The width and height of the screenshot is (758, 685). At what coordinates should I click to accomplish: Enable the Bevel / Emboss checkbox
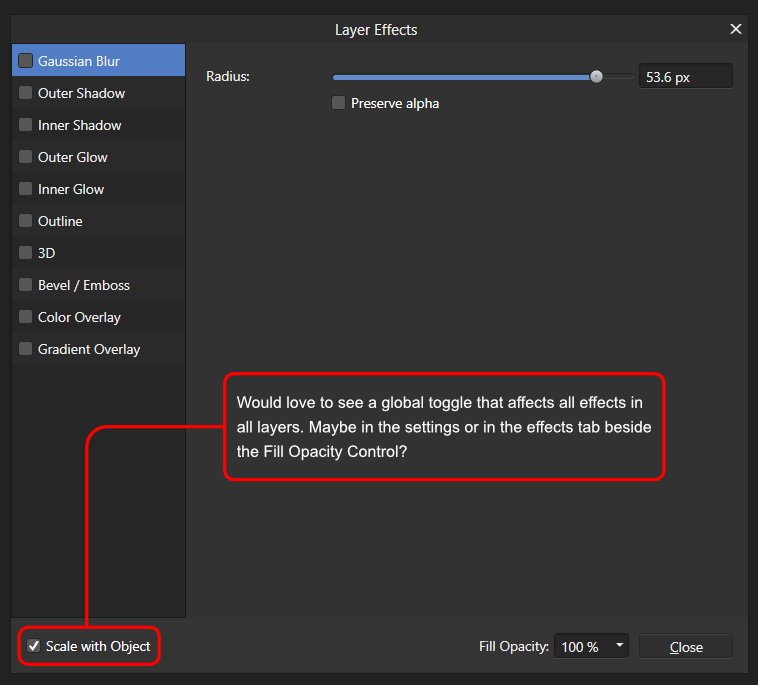(x=26, y=285)
